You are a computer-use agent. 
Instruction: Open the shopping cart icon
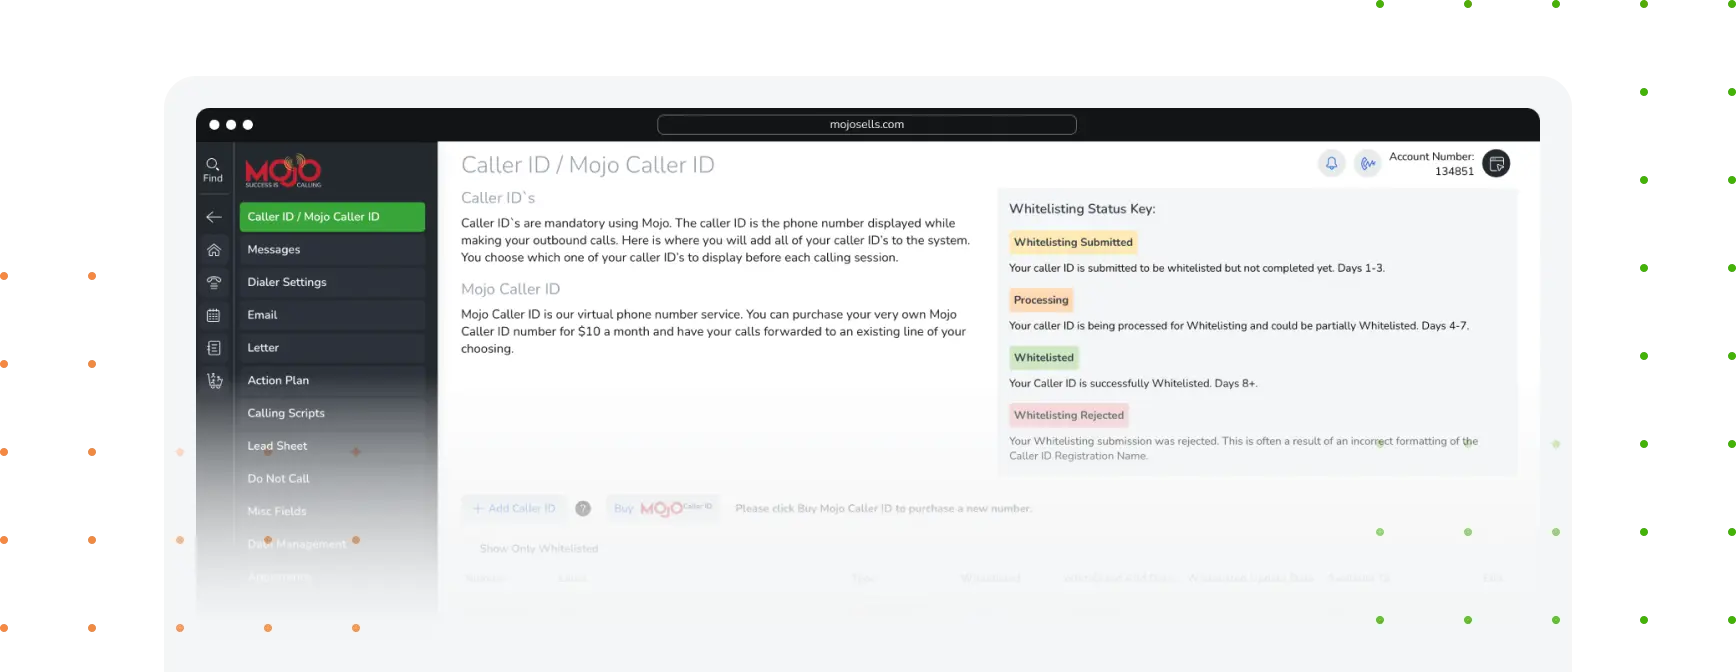(x=214, y=381)
